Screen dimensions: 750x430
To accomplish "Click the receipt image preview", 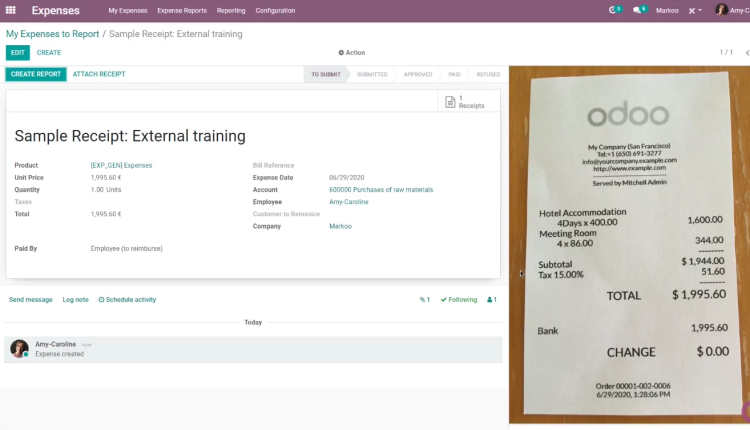I will (x=629, y=244).
